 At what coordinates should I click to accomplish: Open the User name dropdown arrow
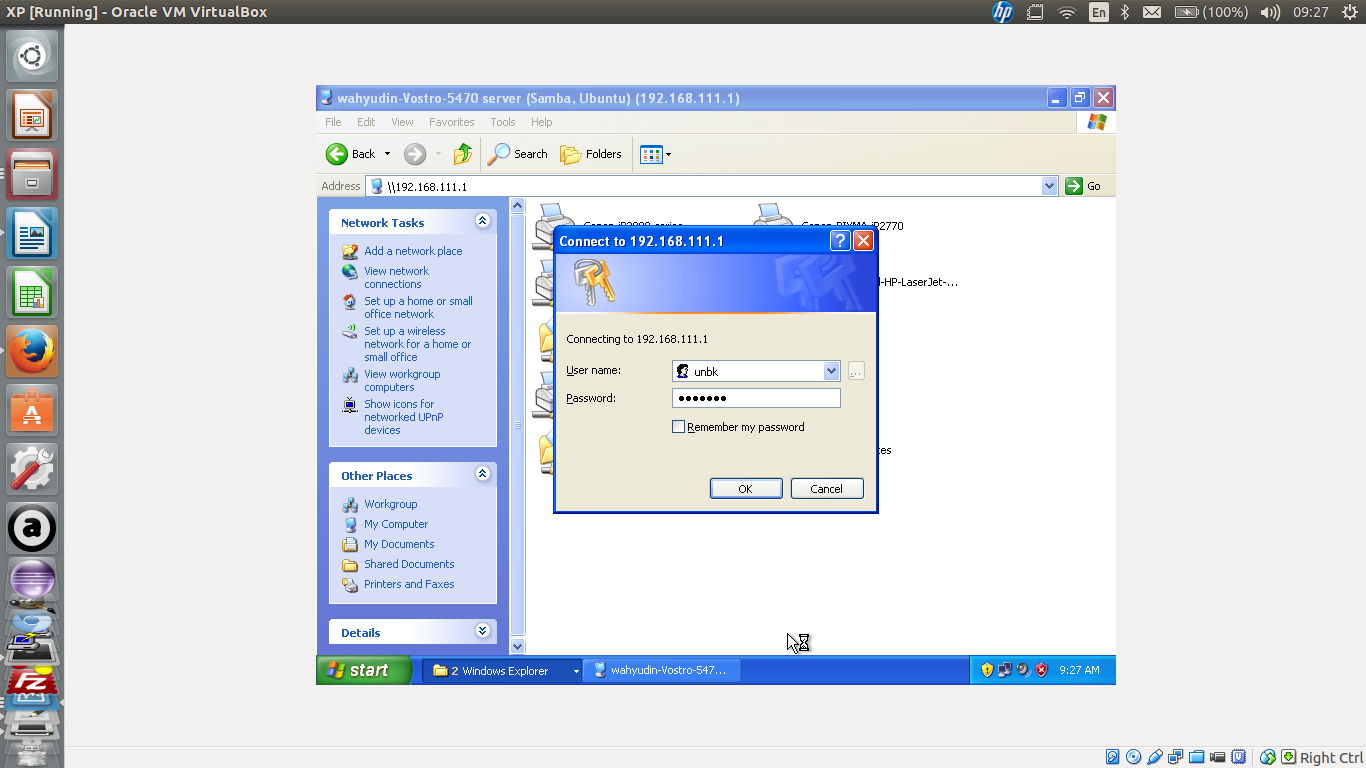point(831,371)
